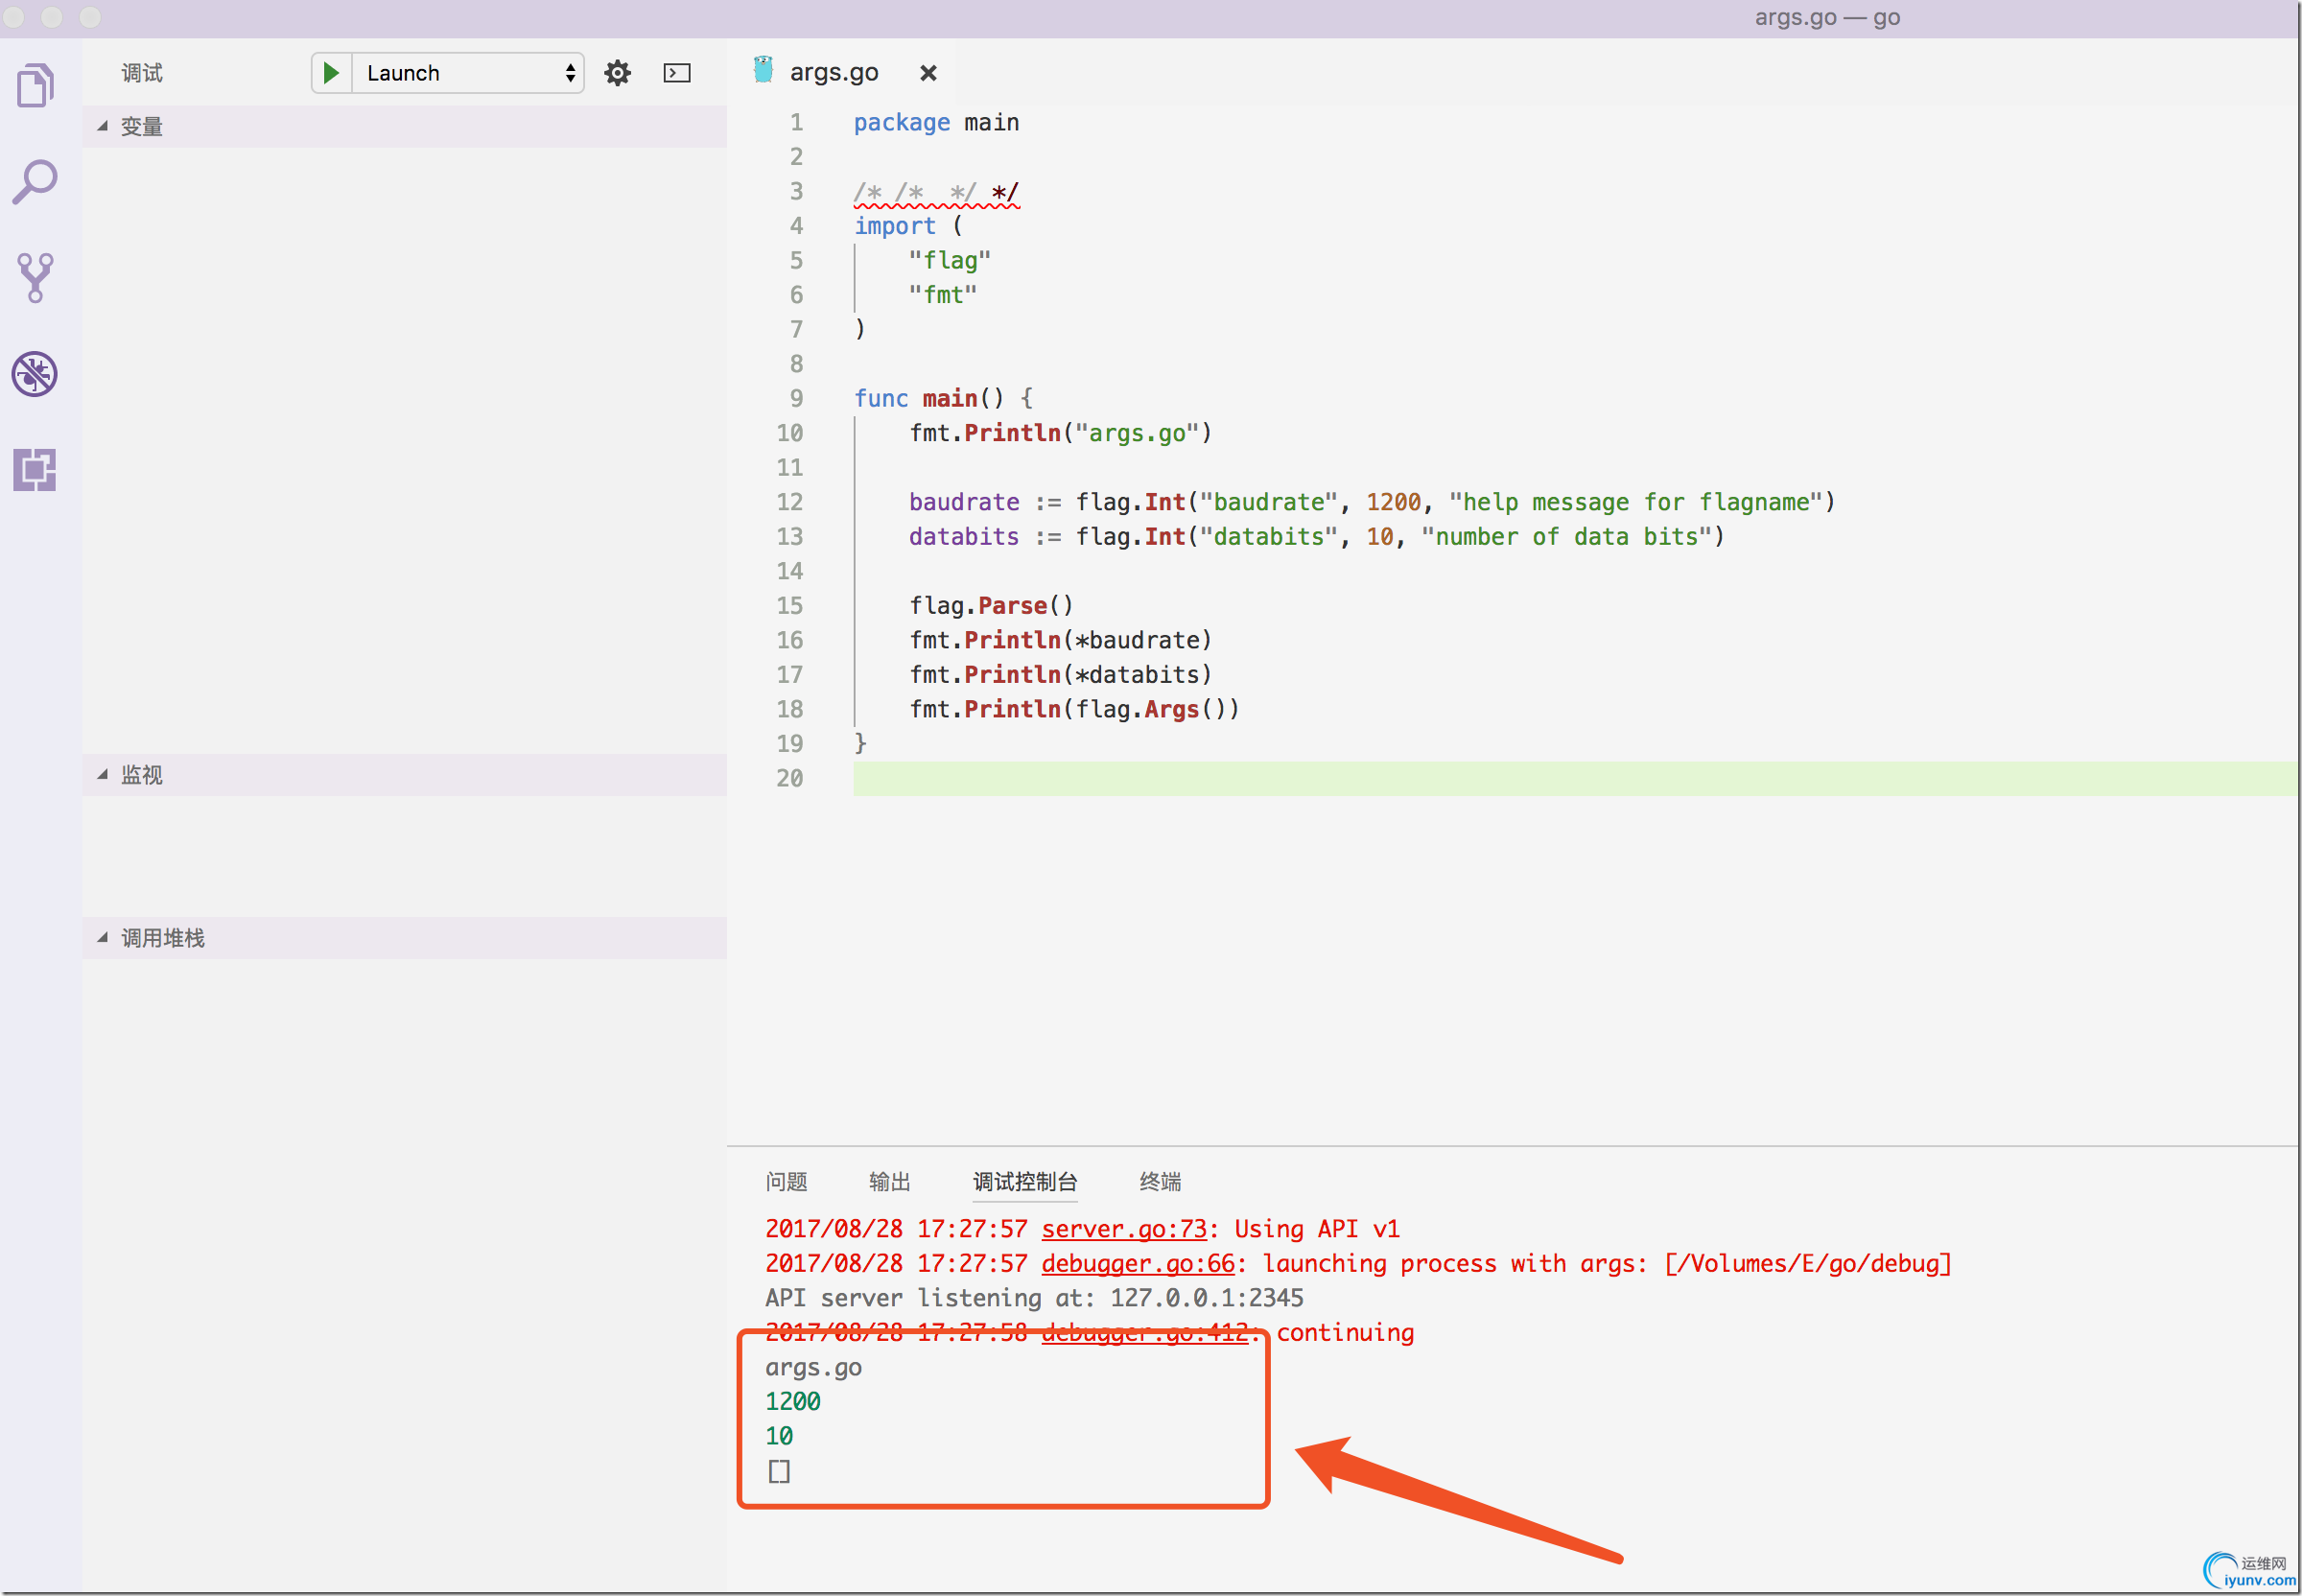Image resolution: width=2302 pixels, height=1596 pixels.
Task: Collapse the 调用堆栈 section
Action: tap(404, 938)
